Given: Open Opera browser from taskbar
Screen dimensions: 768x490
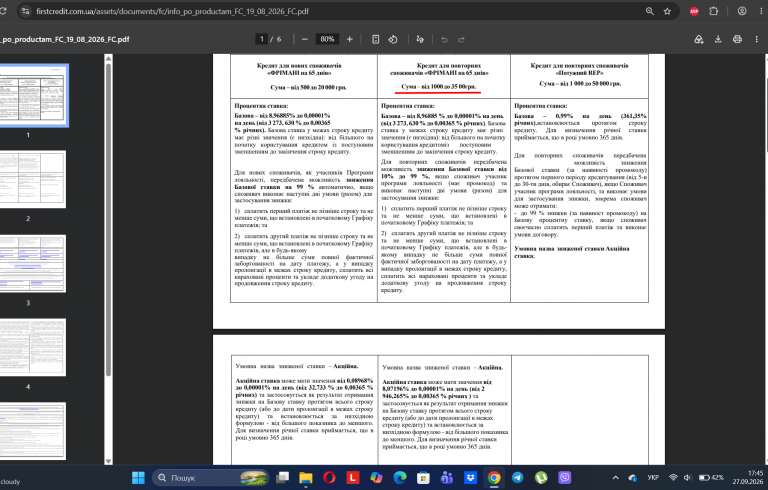Looking at the screenshot, I should point(329,477).
